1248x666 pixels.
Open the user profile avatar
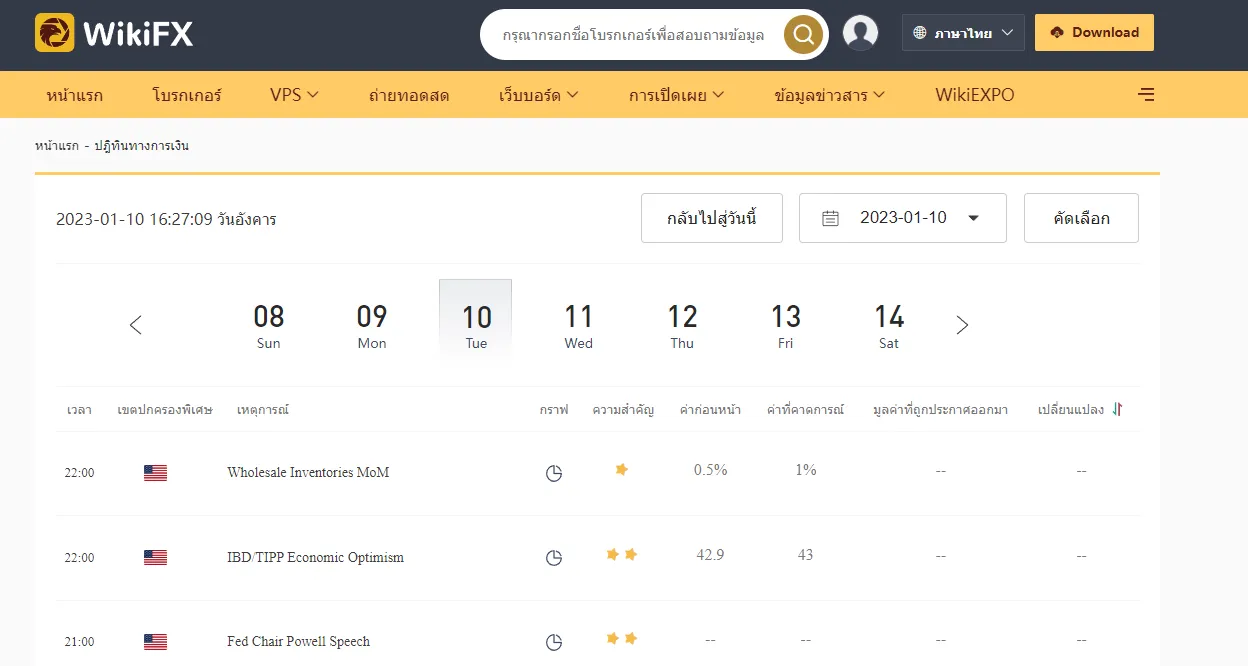(x=860, y=33)
